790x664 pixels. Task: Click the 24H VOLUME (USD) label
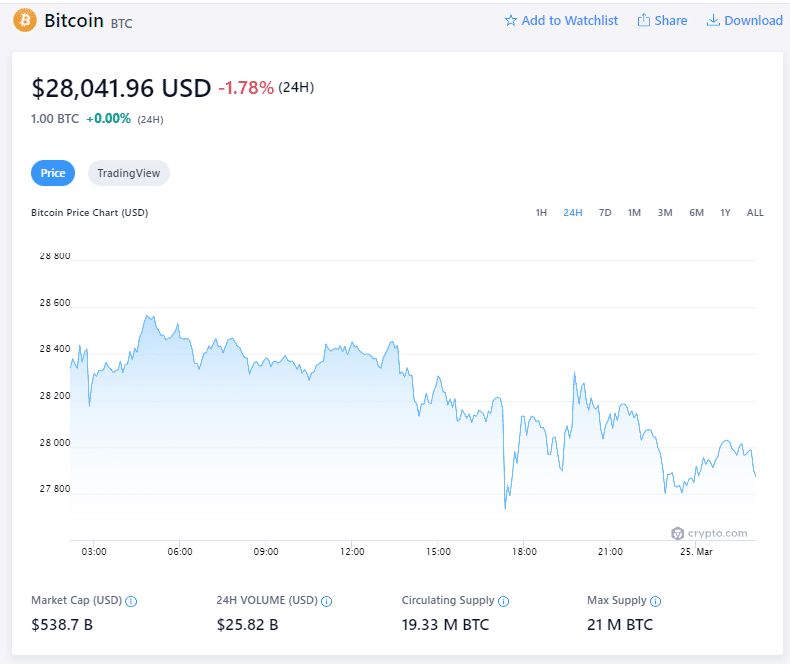267,601
